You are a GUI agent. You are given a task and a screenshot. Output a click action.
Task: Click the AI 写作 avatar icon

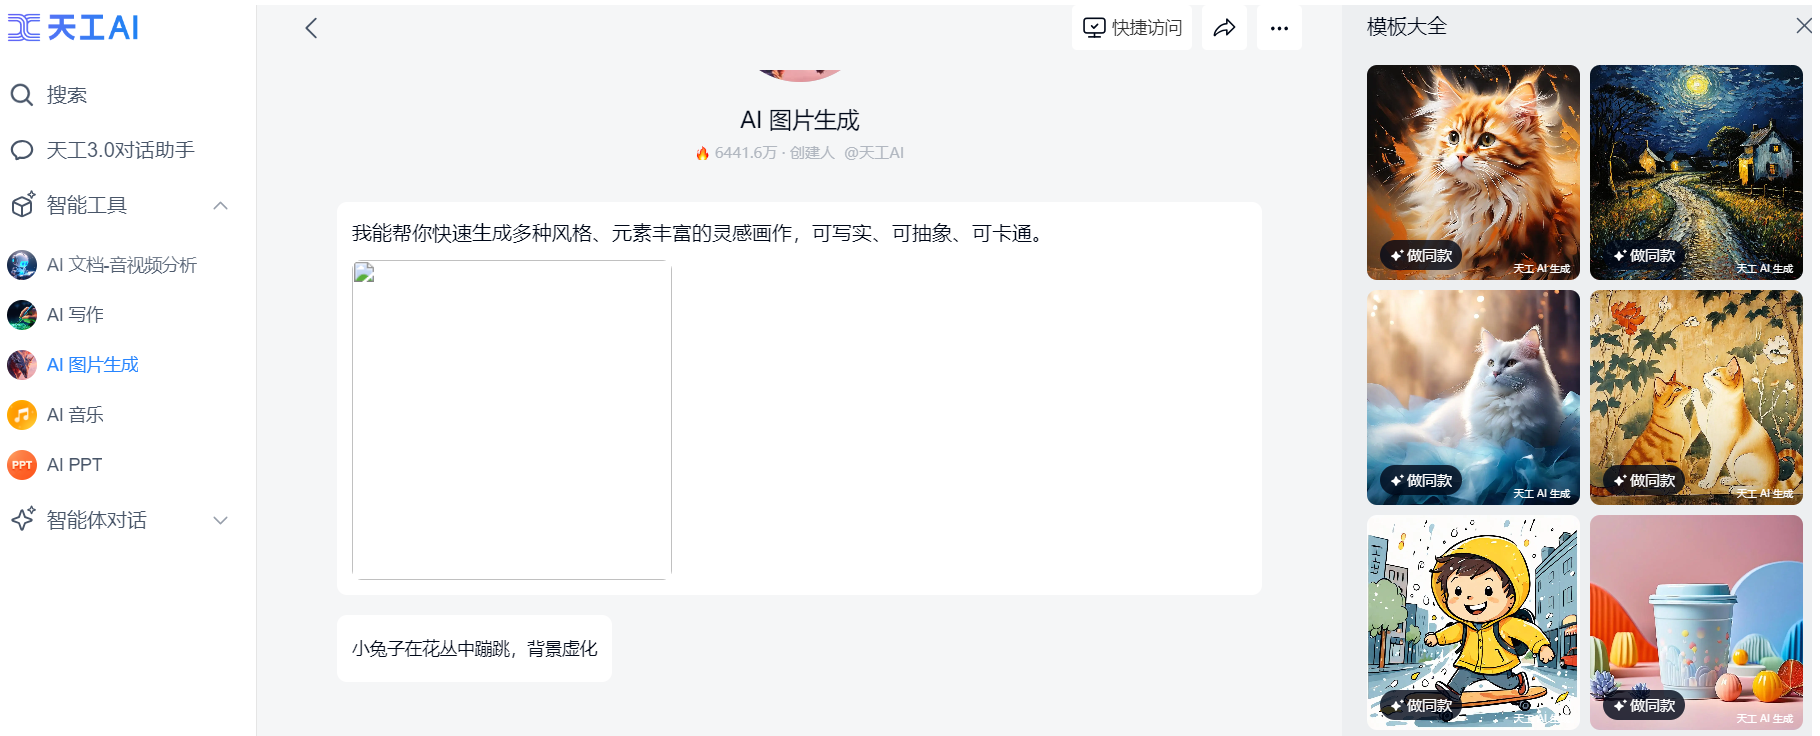coord(22,315)
